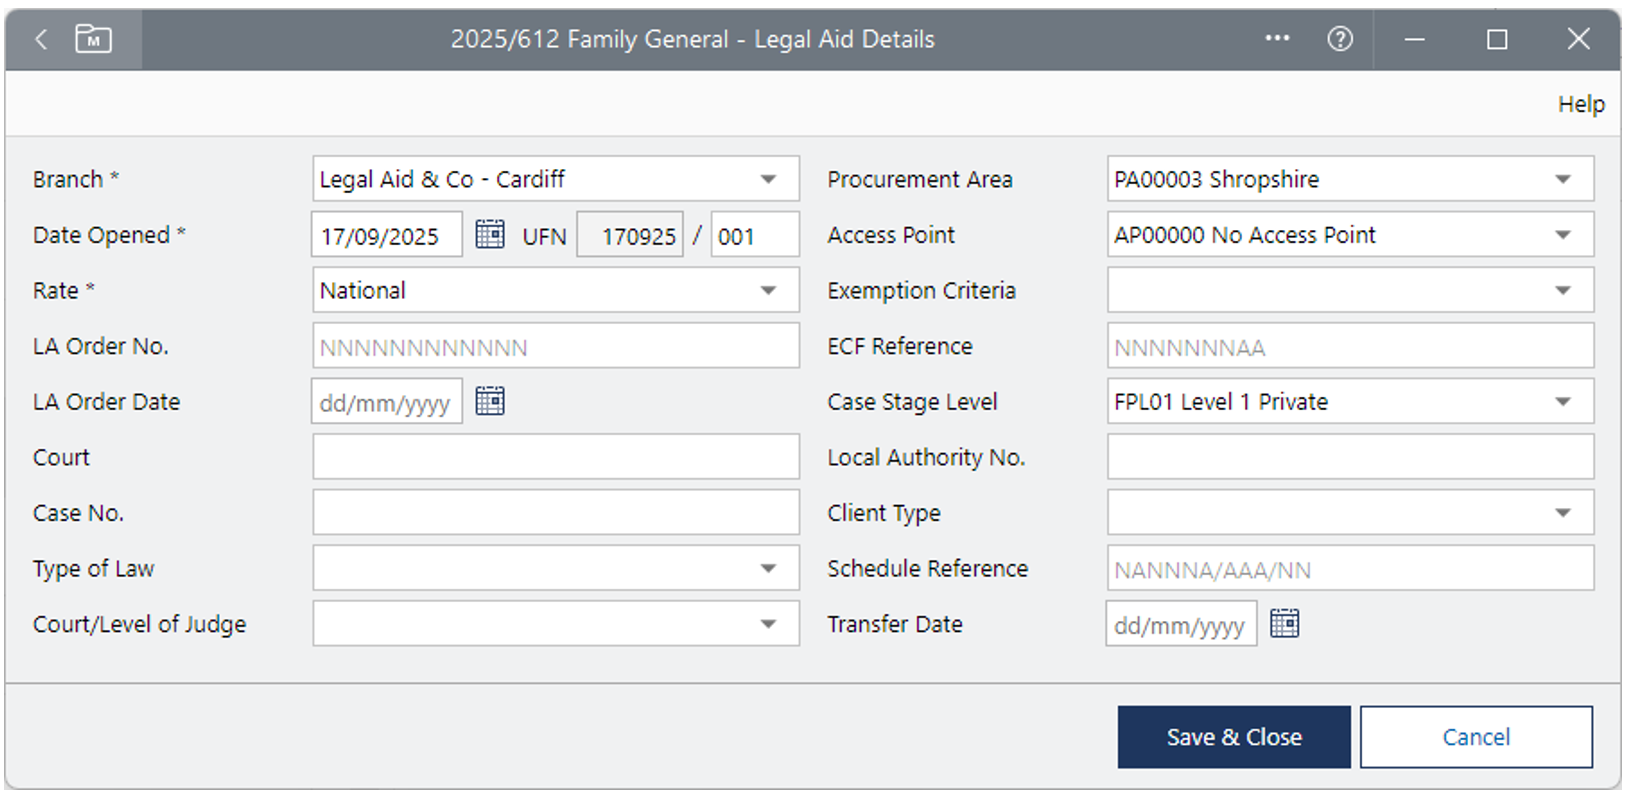The image size is (1625, 799).
Task: Open the matter folder icon
Action: click(x=93, y=39)
